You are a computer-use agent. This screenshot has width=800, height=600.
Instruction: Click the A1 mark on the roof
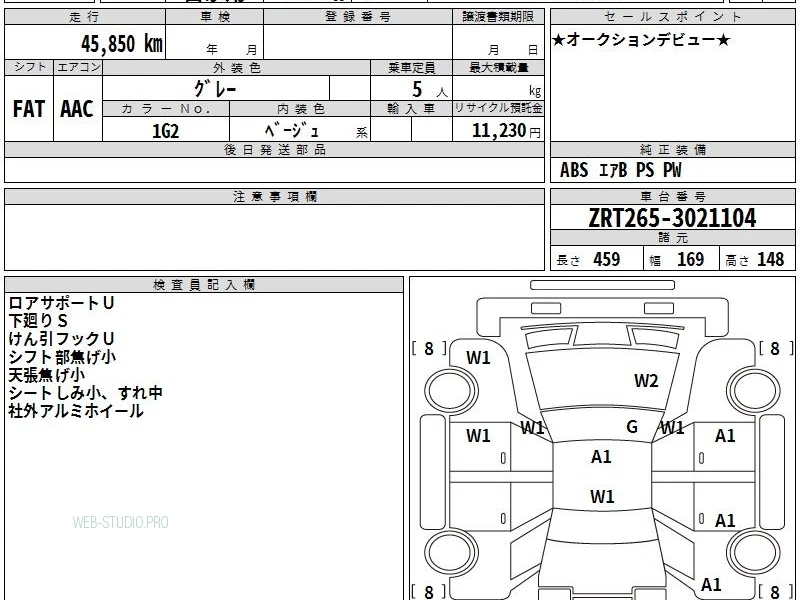coord(601,457)
